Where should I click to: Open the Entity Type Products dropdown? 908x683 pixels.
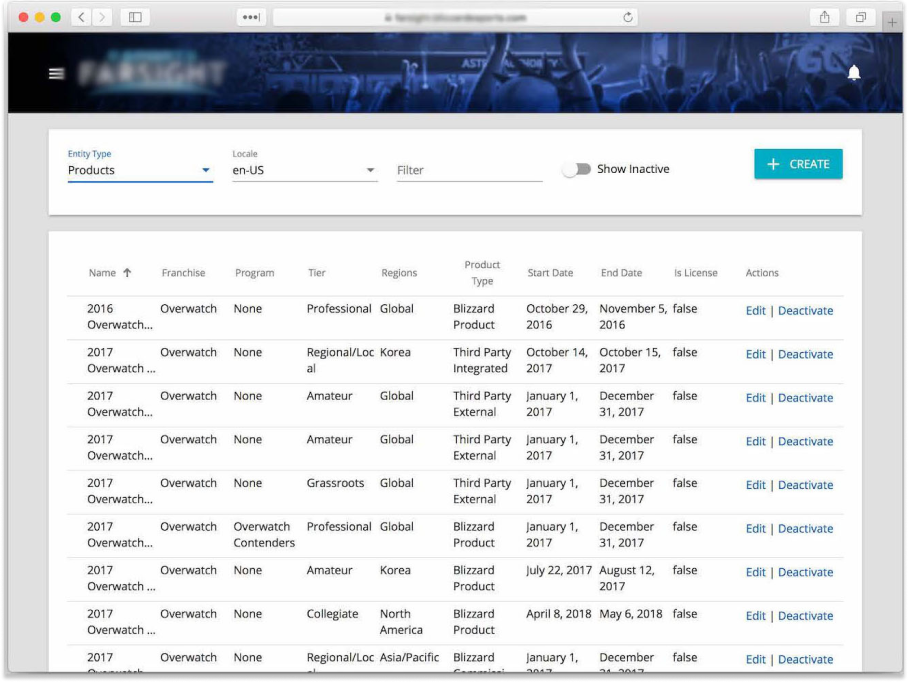point(140,170)
